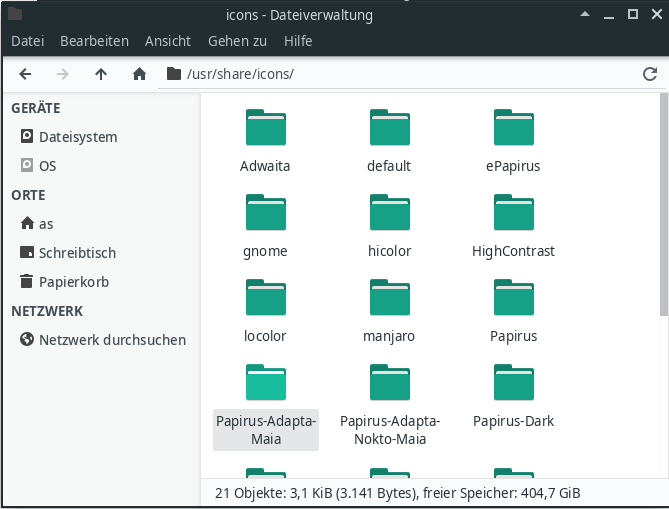Click the vertical scrollbar of file view
This screenshot has width=669, height=509.
click(663, 205)
